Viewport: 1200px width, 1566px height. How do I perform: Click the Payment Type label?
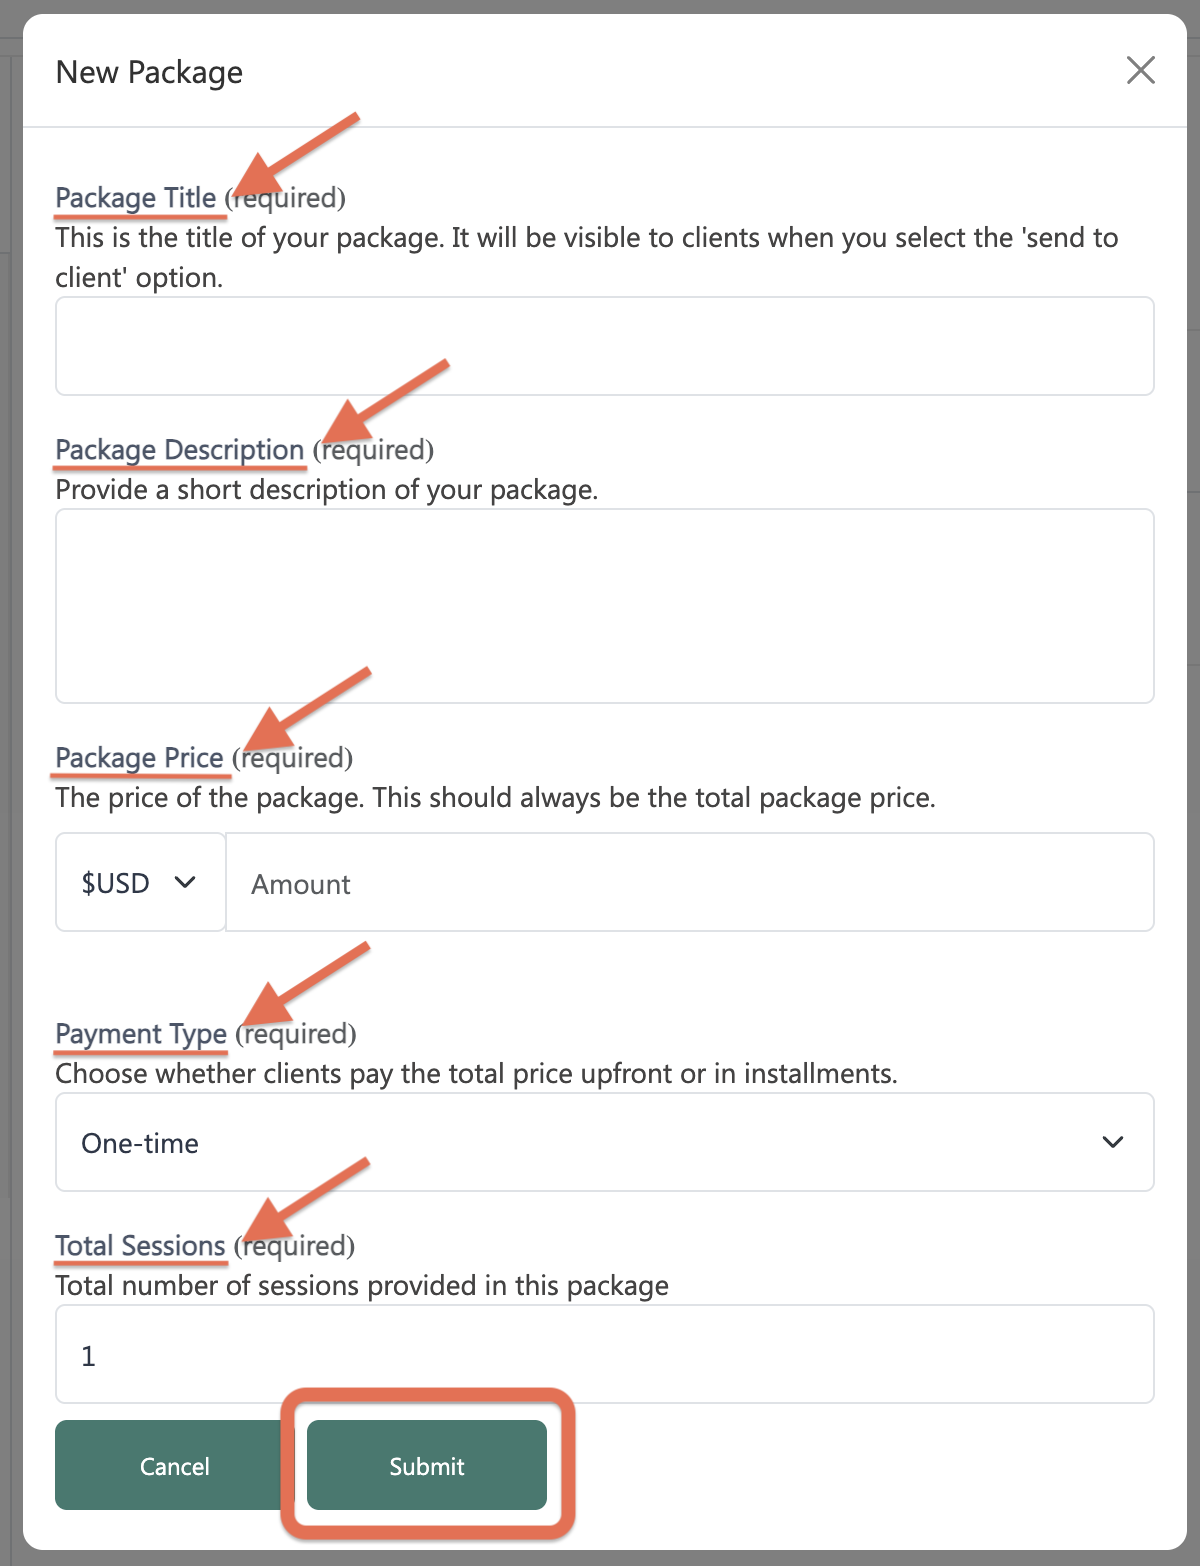(x=141, y=1034)
